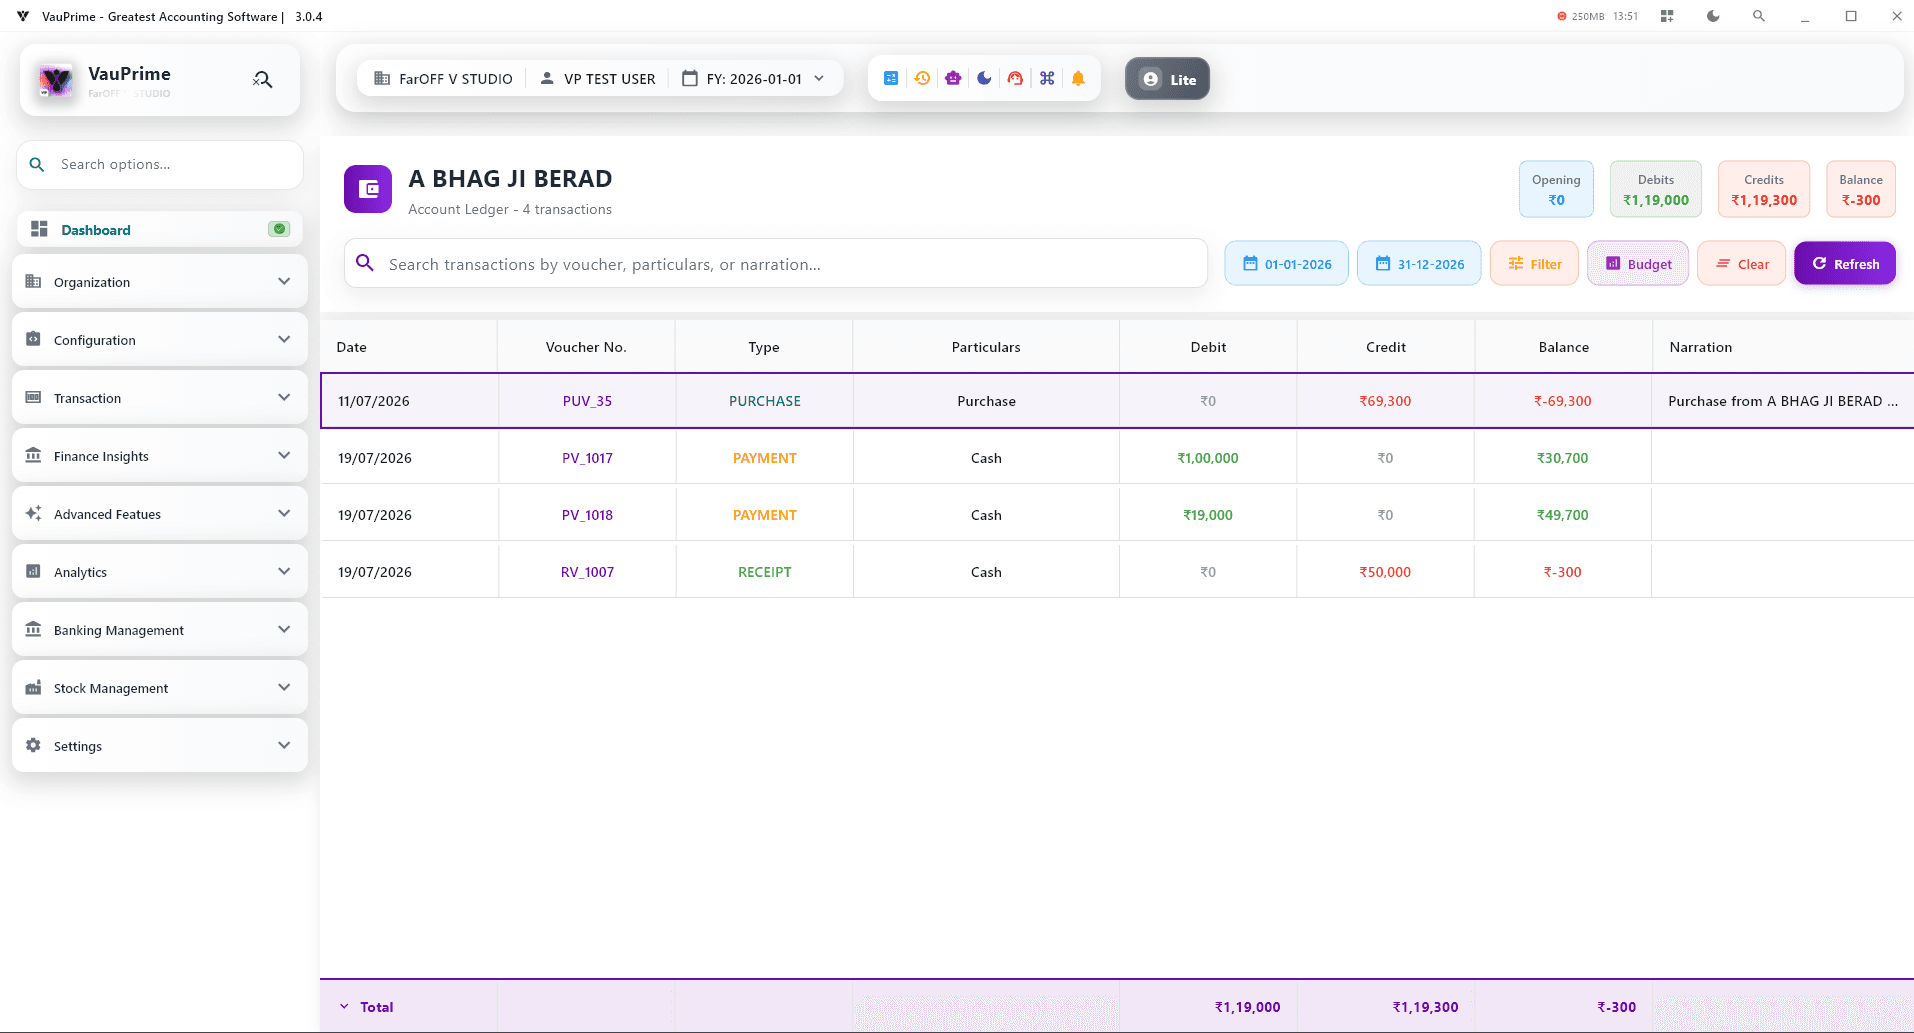
Task: Open the history clock icon
Action: click(922, 78)
